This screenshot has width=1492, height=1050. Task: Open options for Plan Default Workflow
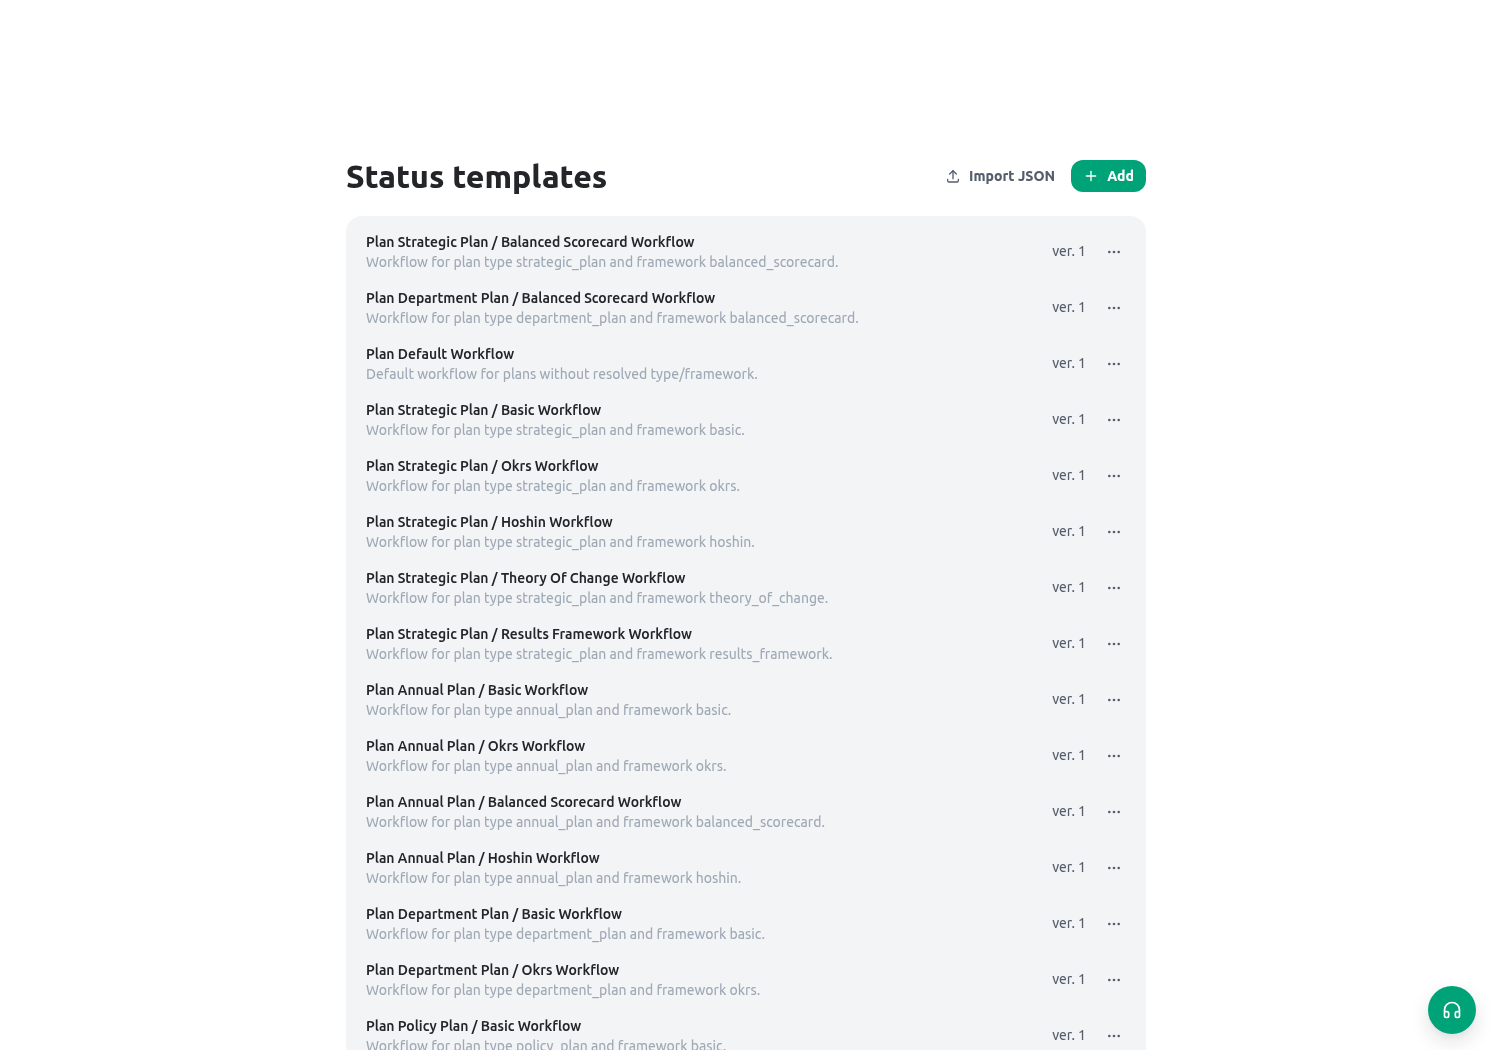click(x=1114, y=364)
